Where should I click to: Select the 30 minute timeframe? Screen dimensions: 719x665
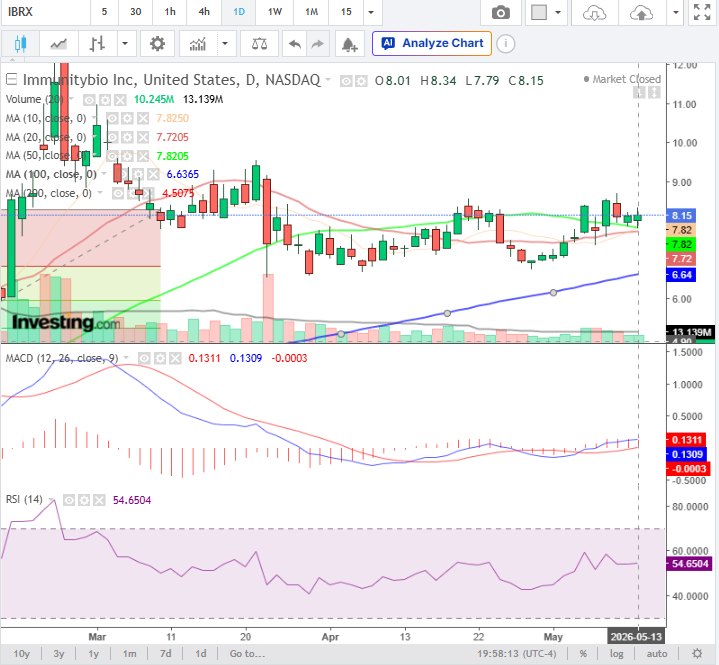[136, 12]
